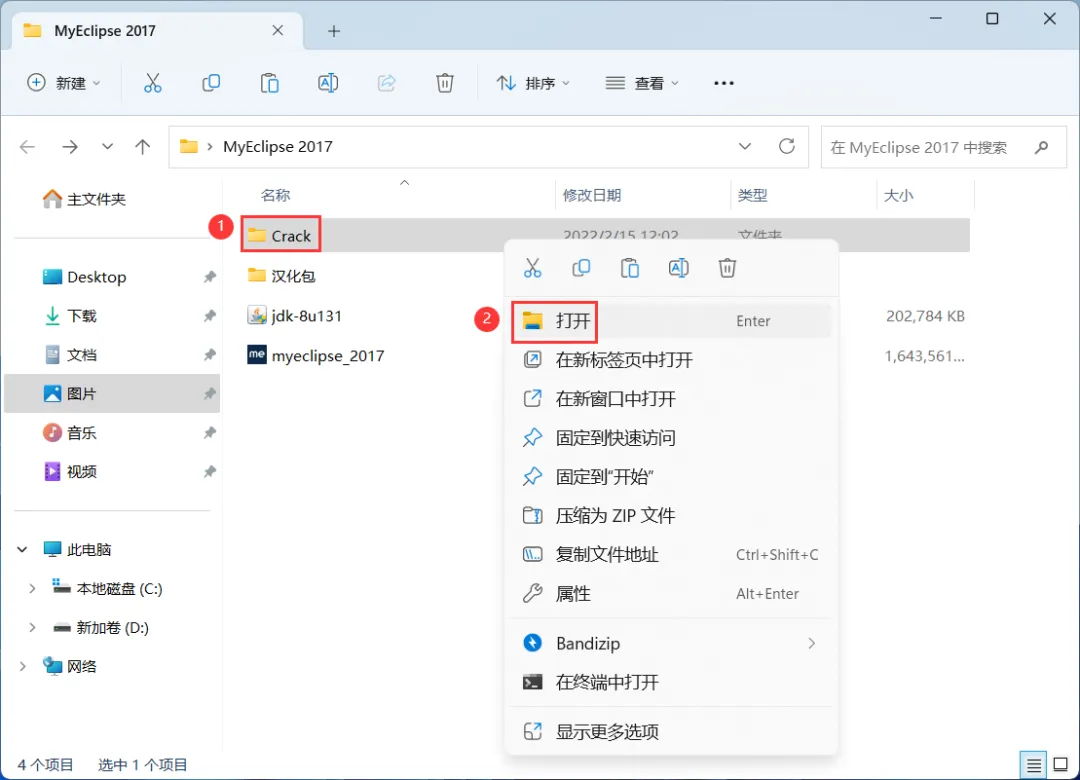Add a new tab with the plus button

tap(334, 31)
